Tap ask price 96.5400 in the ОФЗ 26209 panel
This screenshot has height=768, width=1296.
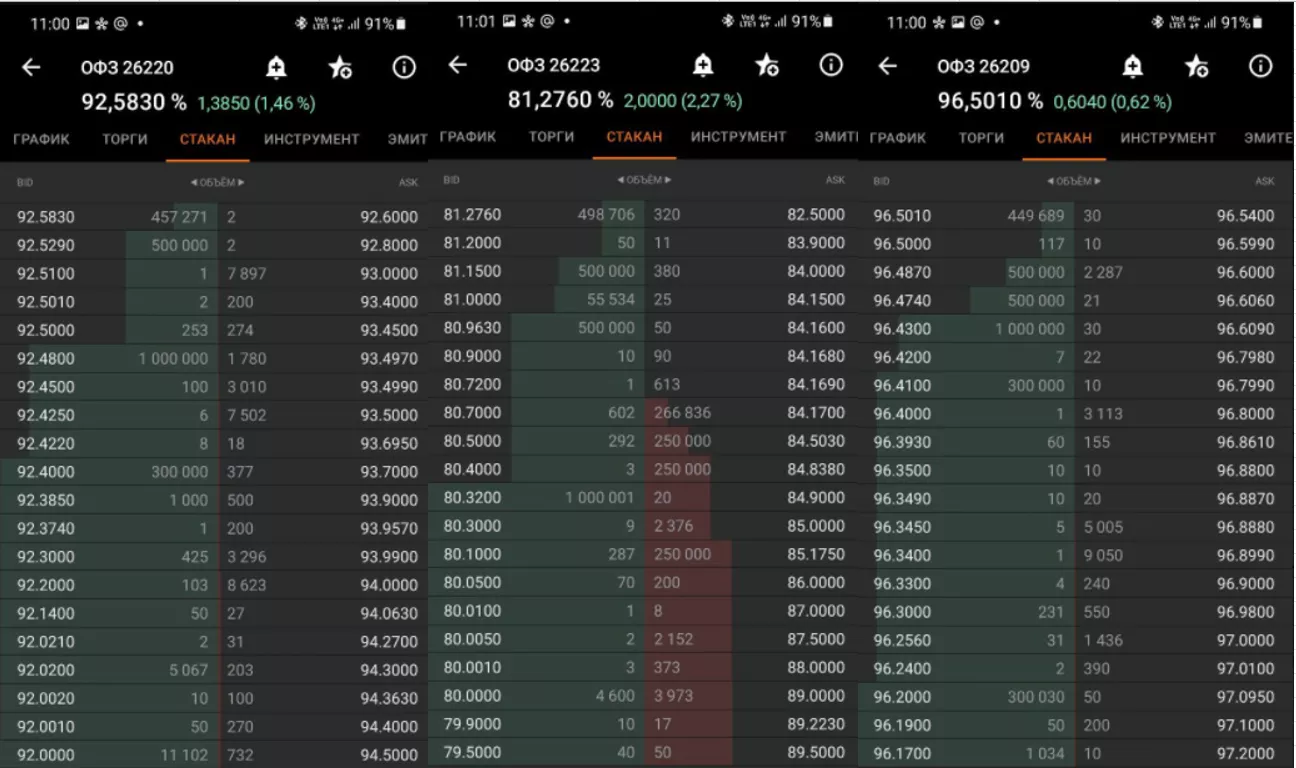pos(1246,216)
